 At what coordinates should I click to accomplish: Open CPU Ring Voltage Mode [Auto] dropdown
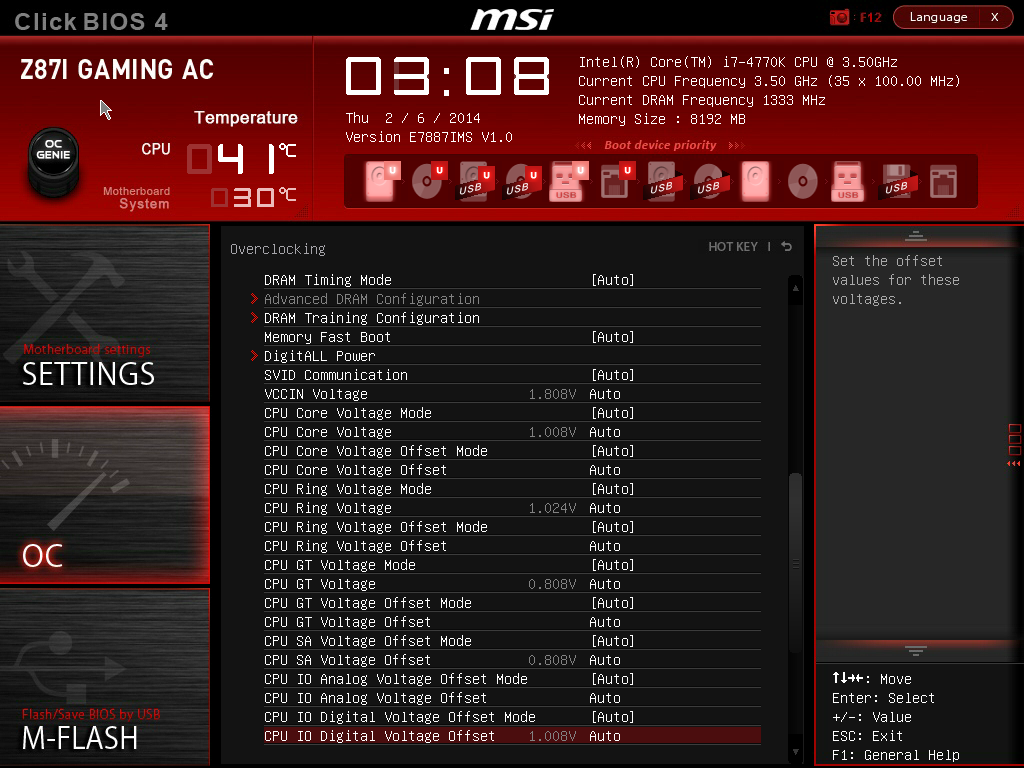(x=613, y=488)
